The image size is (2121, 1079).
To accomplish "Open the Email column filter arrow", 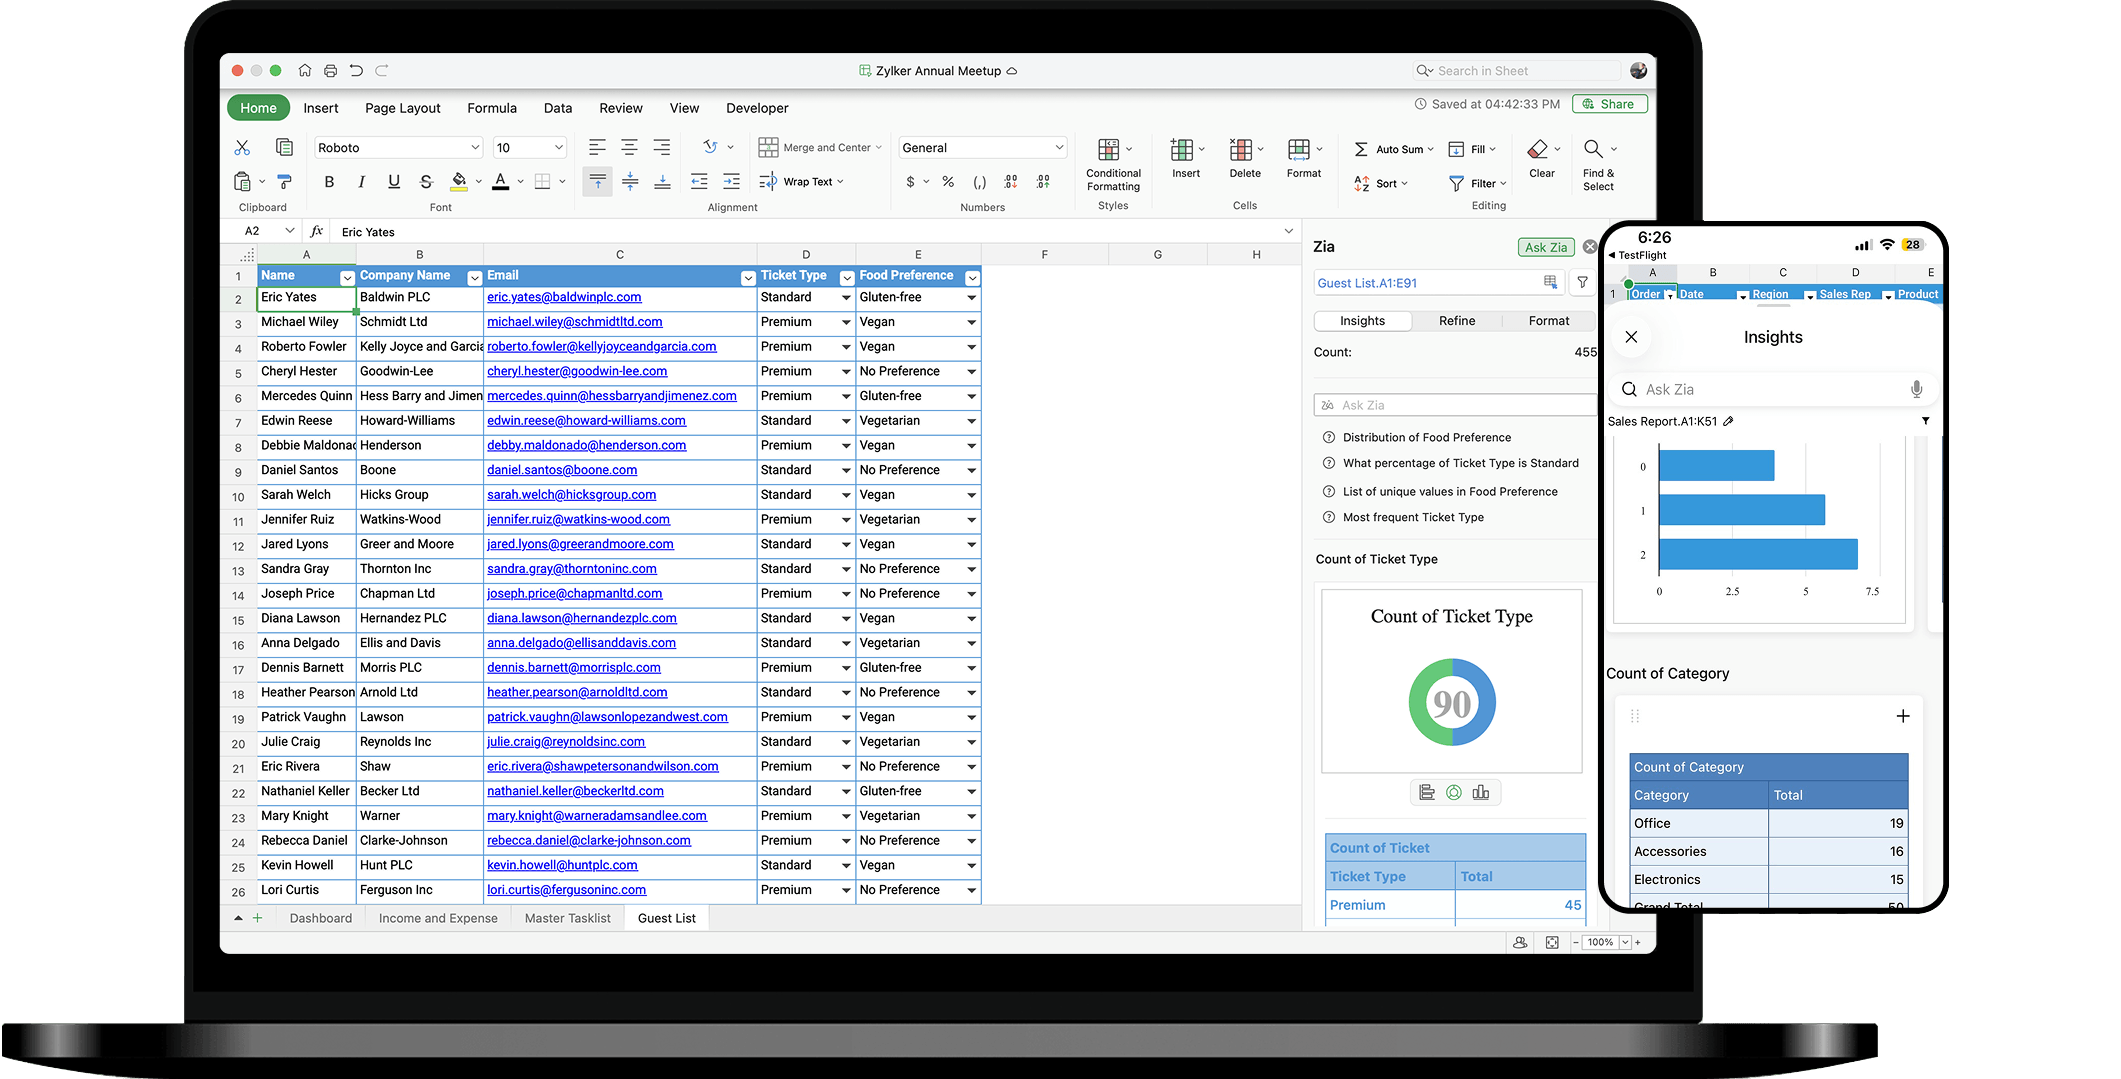I will 747,277.
